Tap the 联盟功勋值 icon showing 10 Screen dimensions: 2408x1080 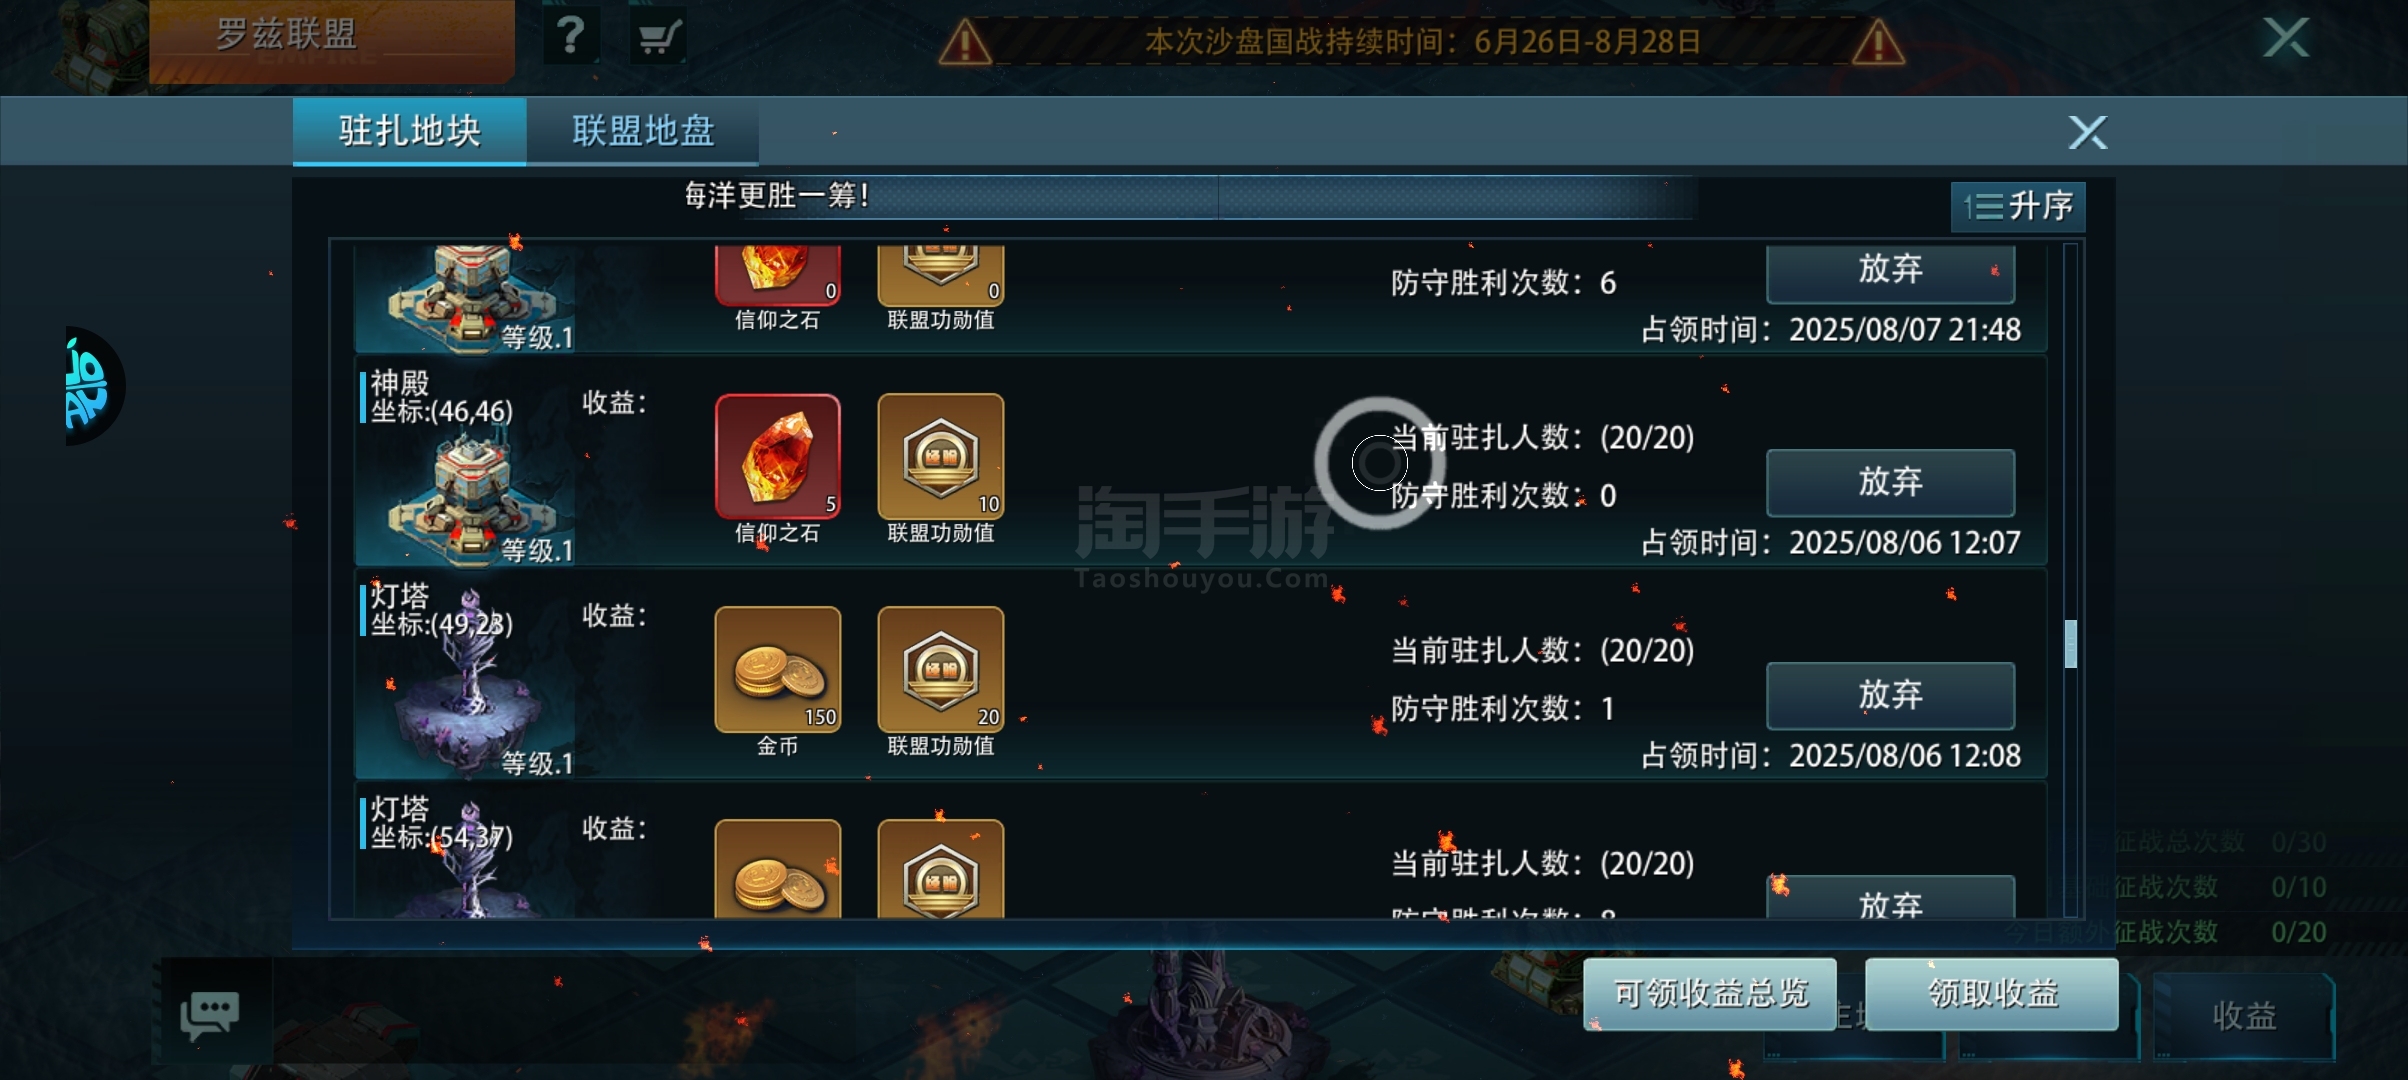click(x=941, y=456)
